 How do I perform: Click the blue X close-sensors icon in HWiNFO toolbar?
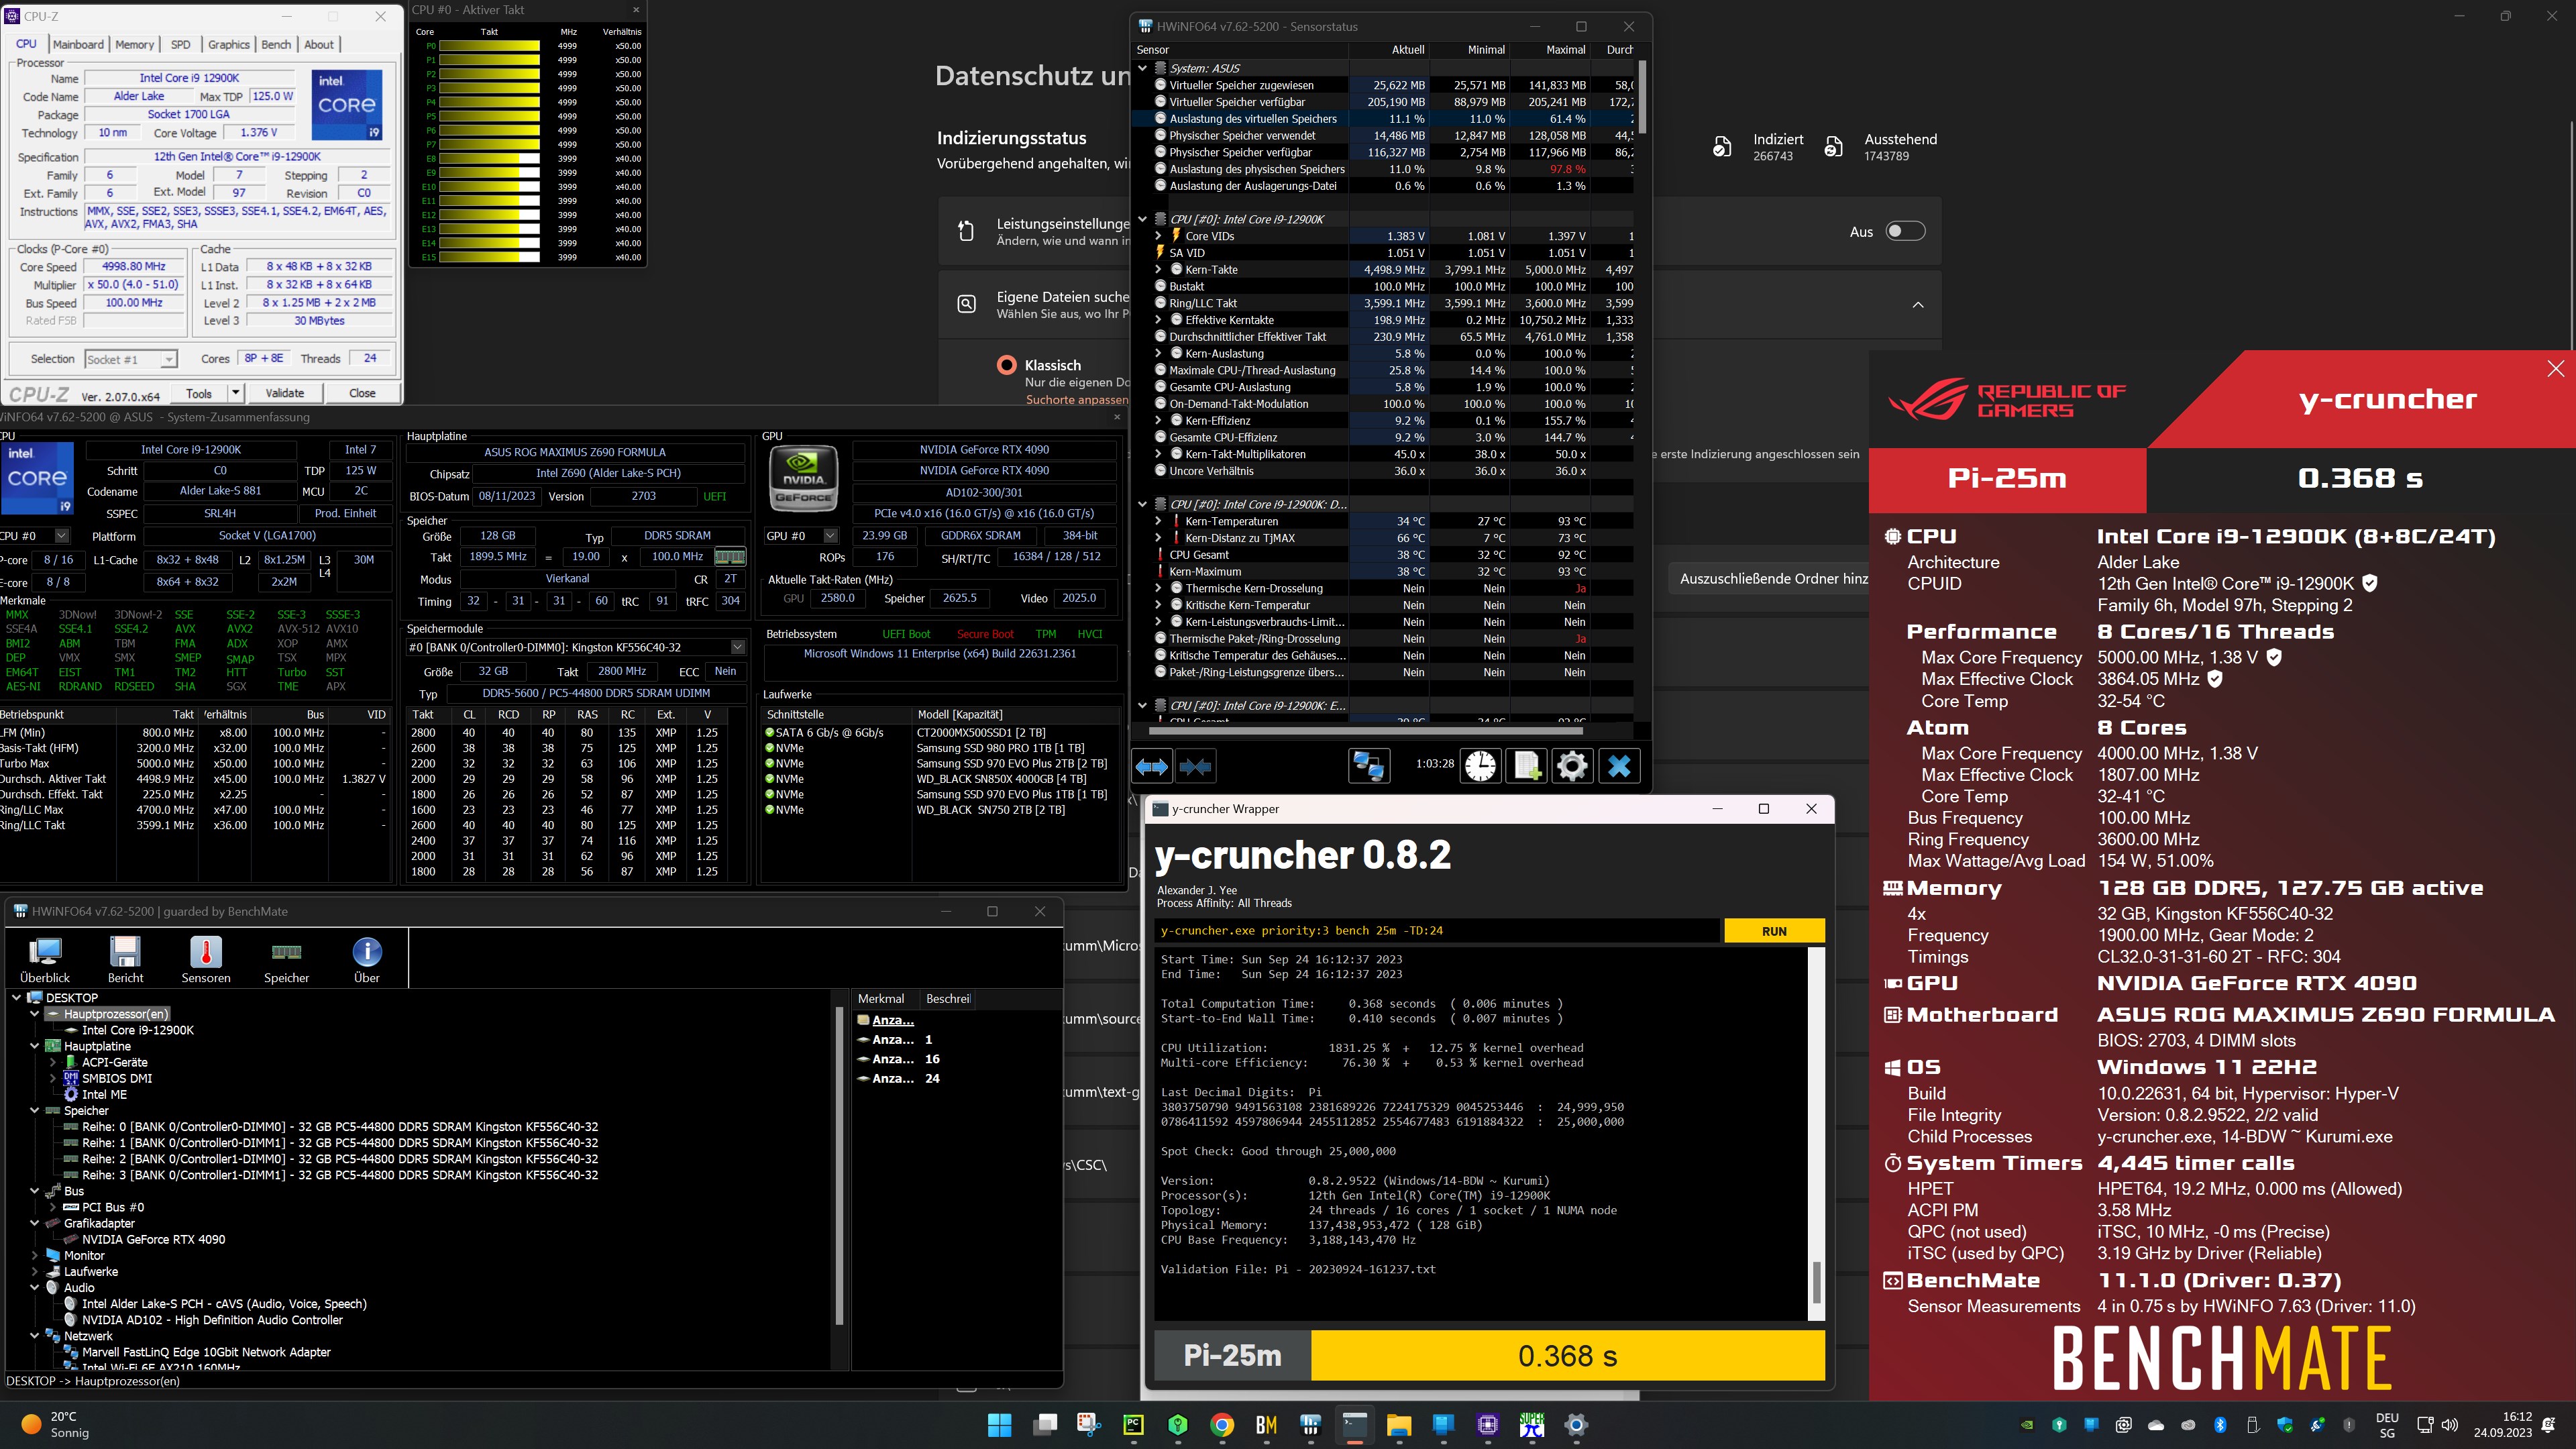1619,766
